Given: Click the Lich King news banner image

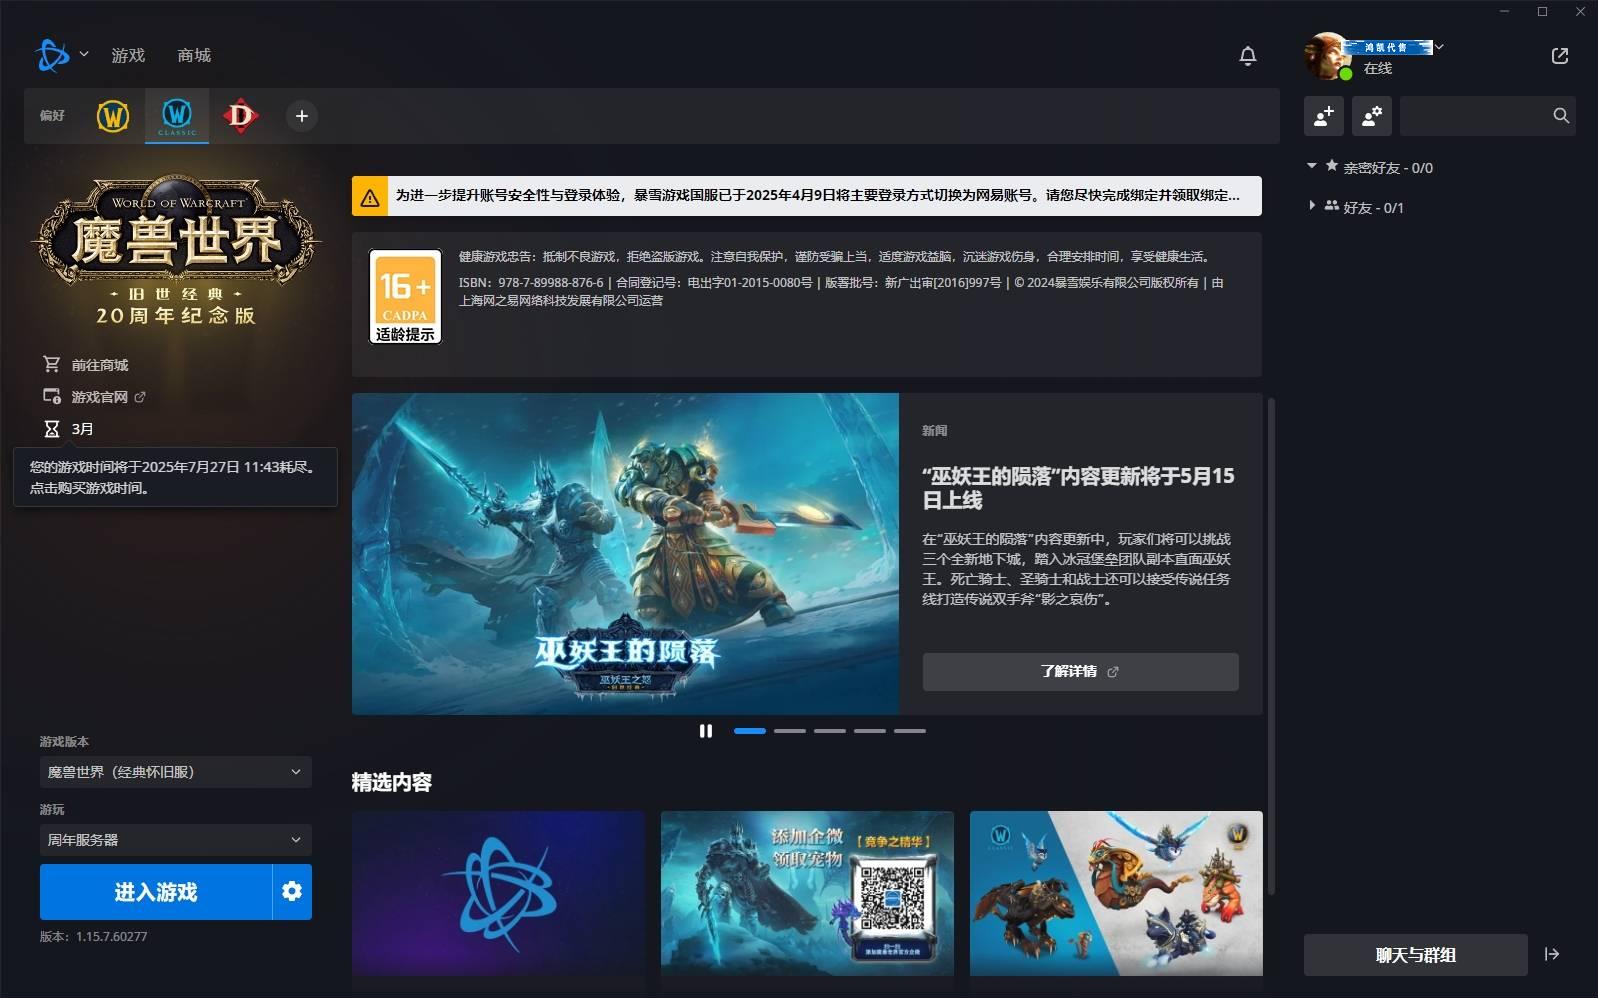Looking at the screenshot, I should (625, 554).
